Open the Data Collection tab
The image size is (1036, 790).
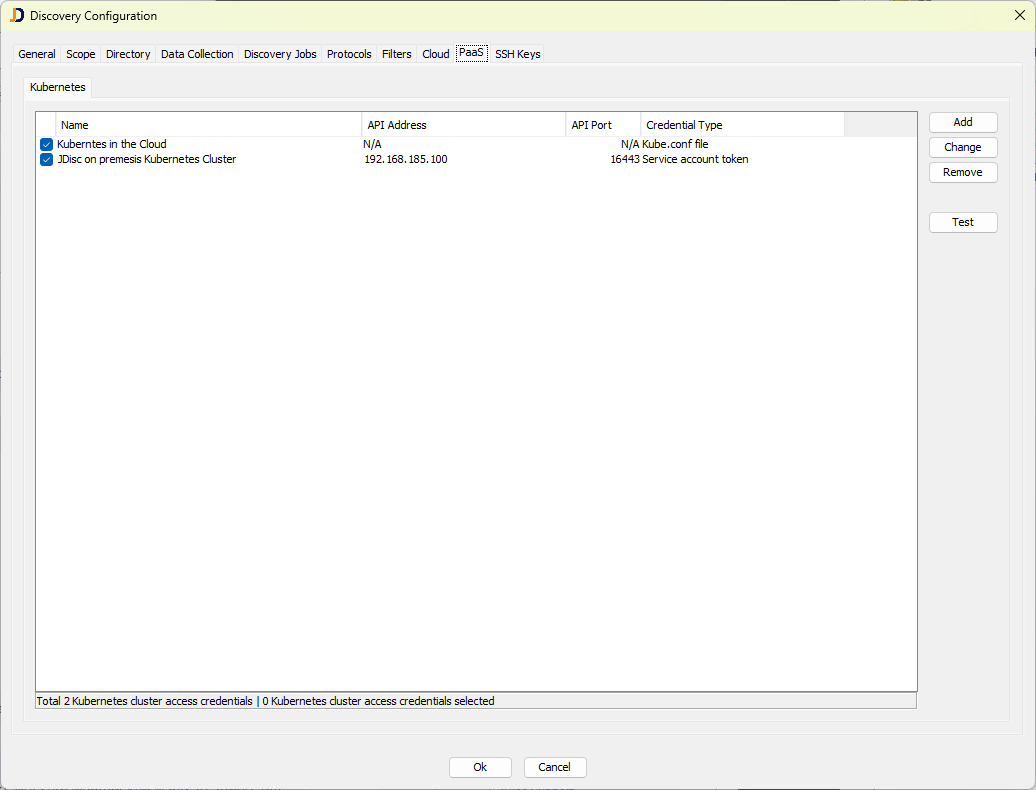pos(197,54)
